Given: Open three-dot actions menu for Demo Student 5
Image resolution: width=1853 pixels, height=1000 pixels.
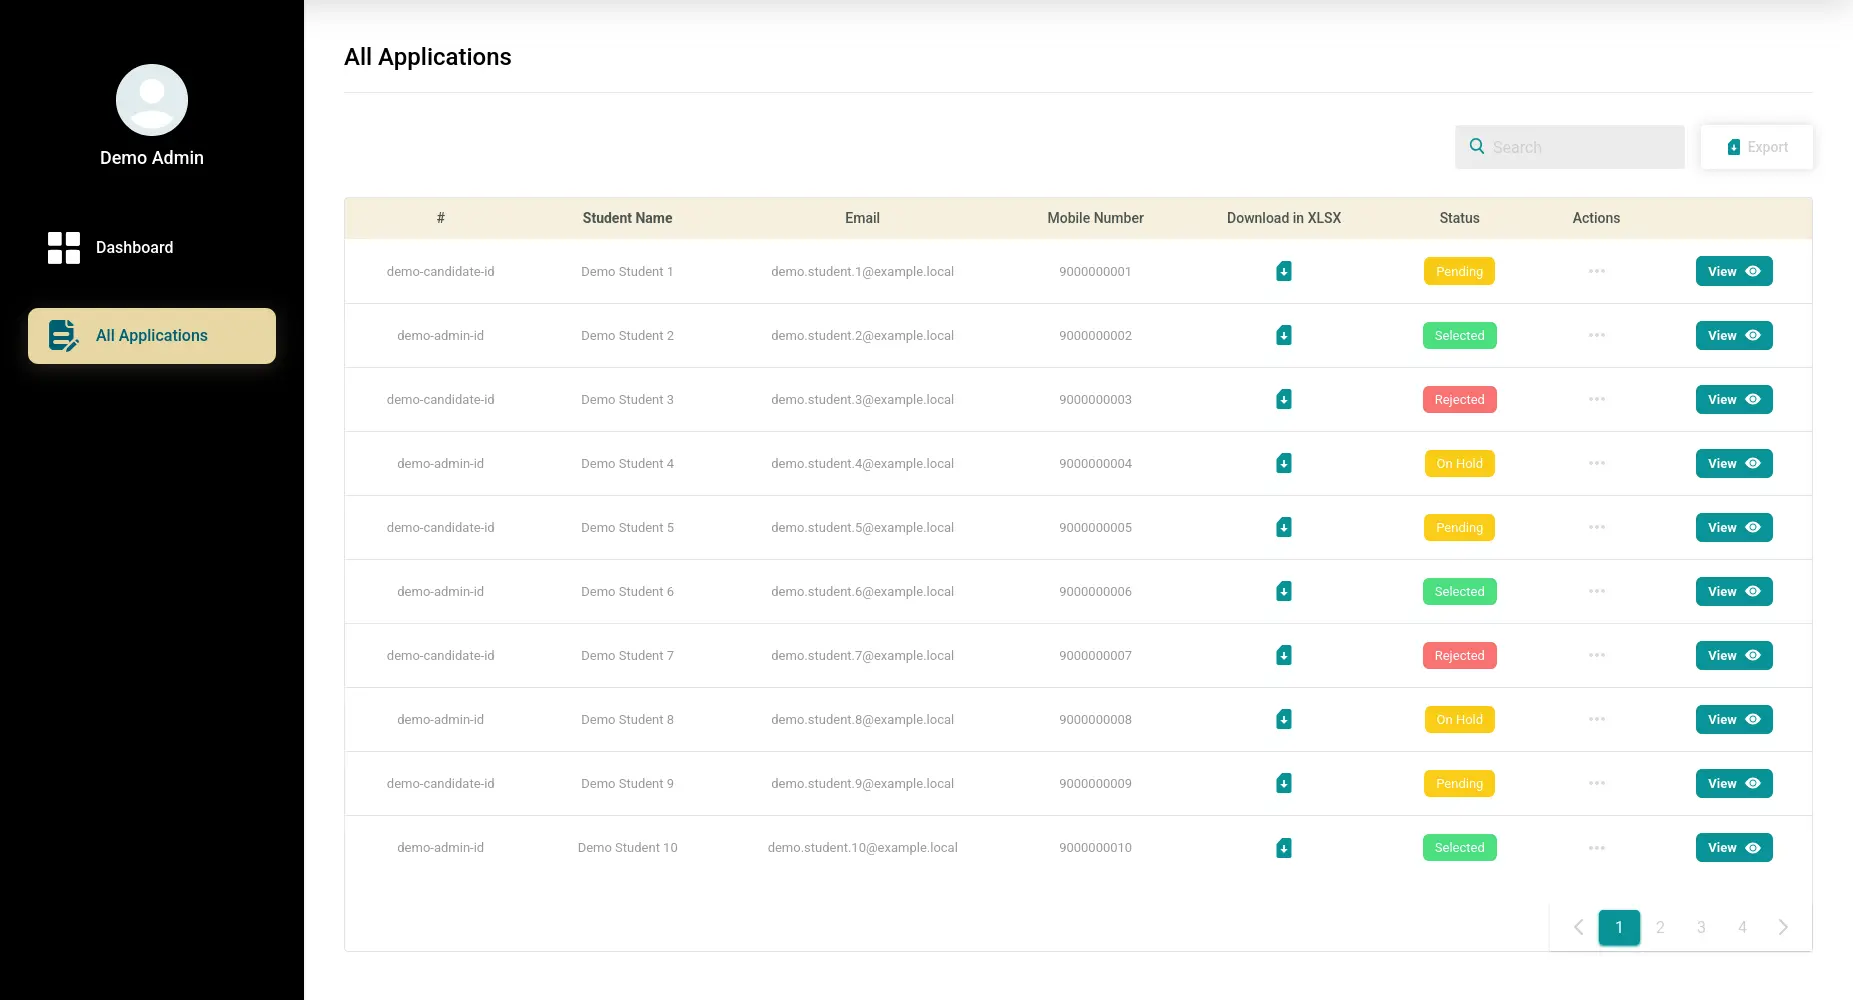Looking at the screenshot, I should (1596, 527).
